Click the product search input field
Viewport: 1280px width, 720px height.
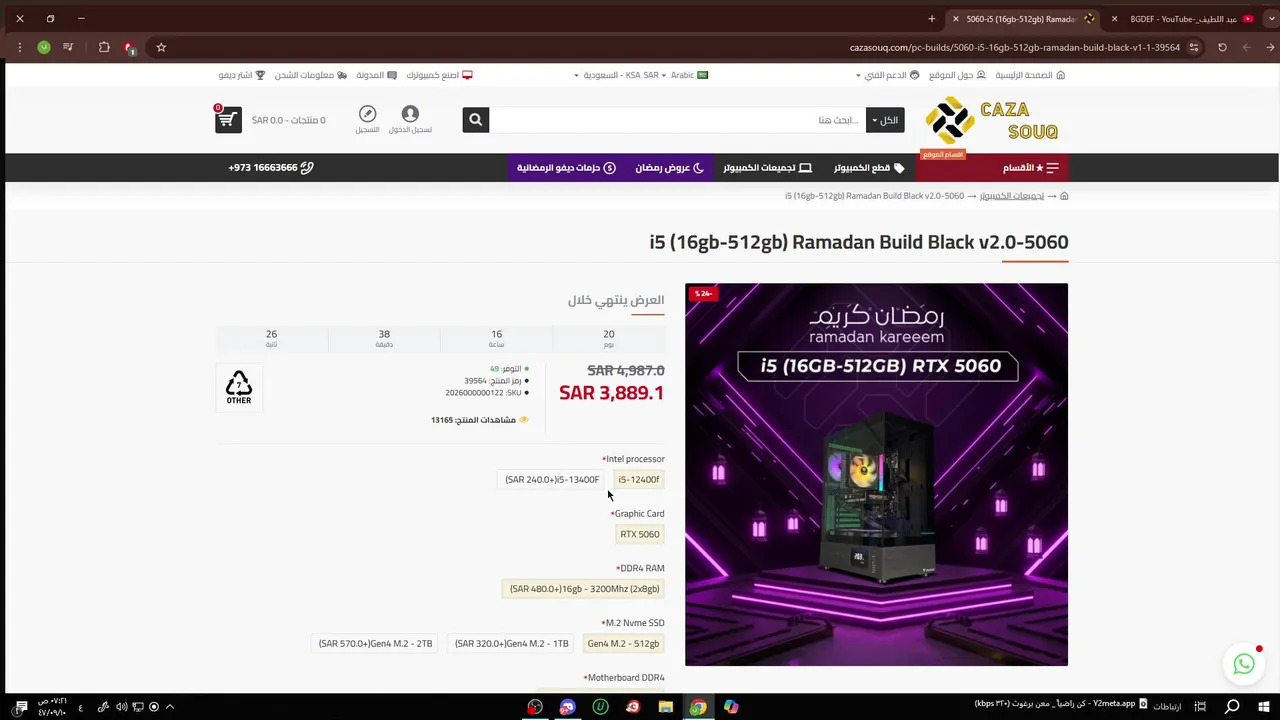pyautogui.click(x=677, y=120)
